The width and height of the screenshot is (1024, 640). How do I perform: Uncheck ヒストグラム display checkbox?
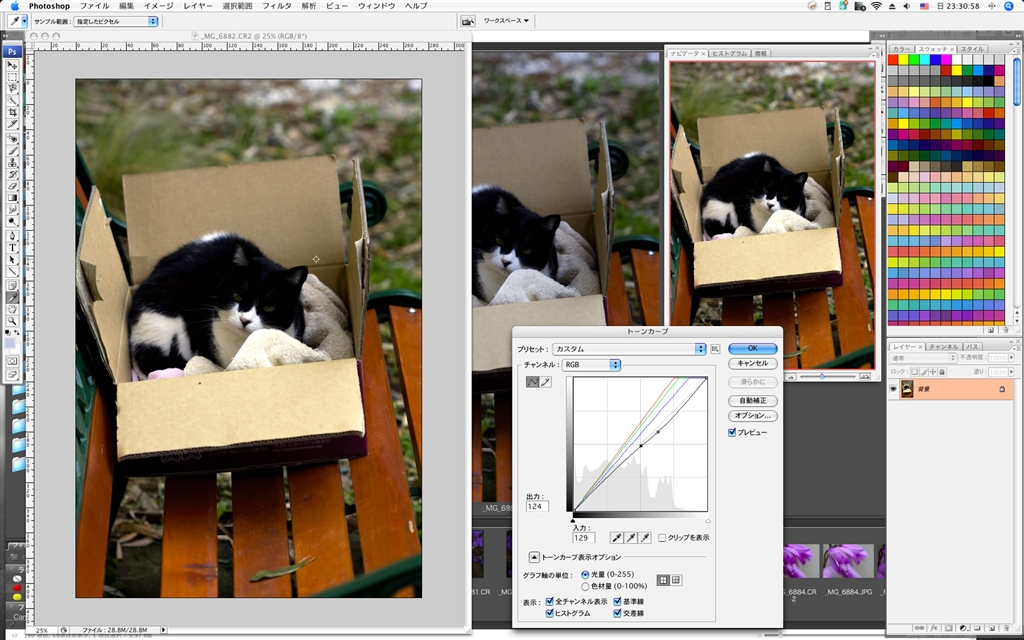[x=549, y=613]
